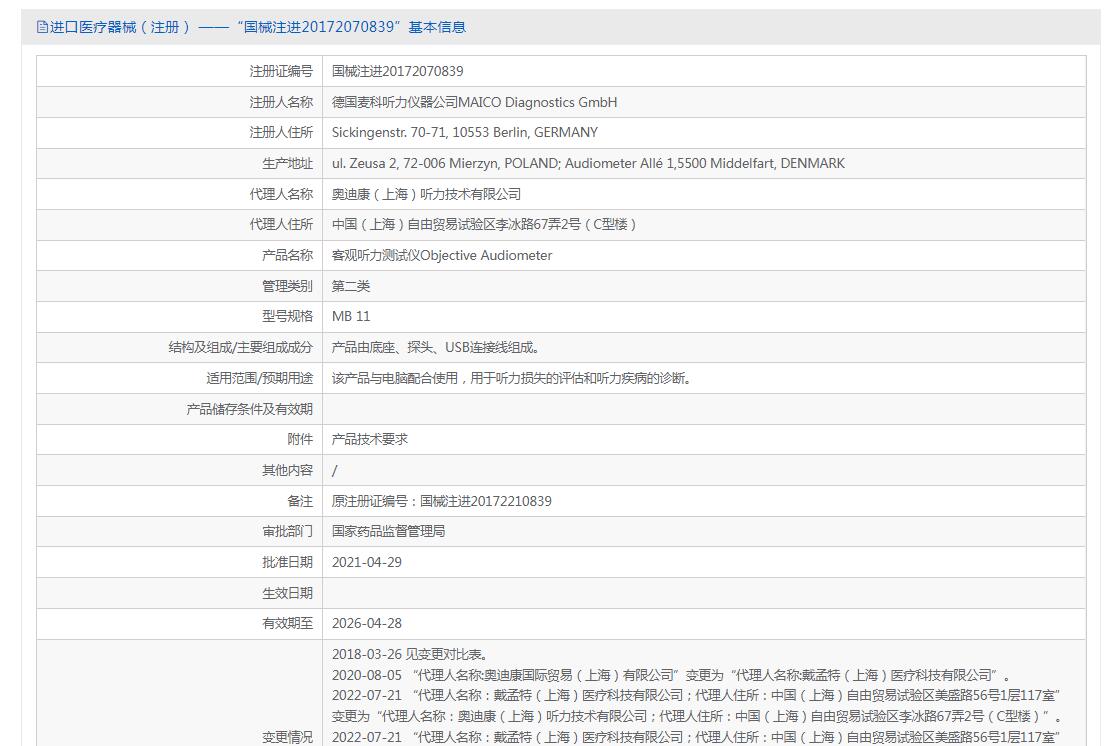
Task: Click the 产品储存条件及有效期 label
Action: pyautogui.click(x=250, y=409)
